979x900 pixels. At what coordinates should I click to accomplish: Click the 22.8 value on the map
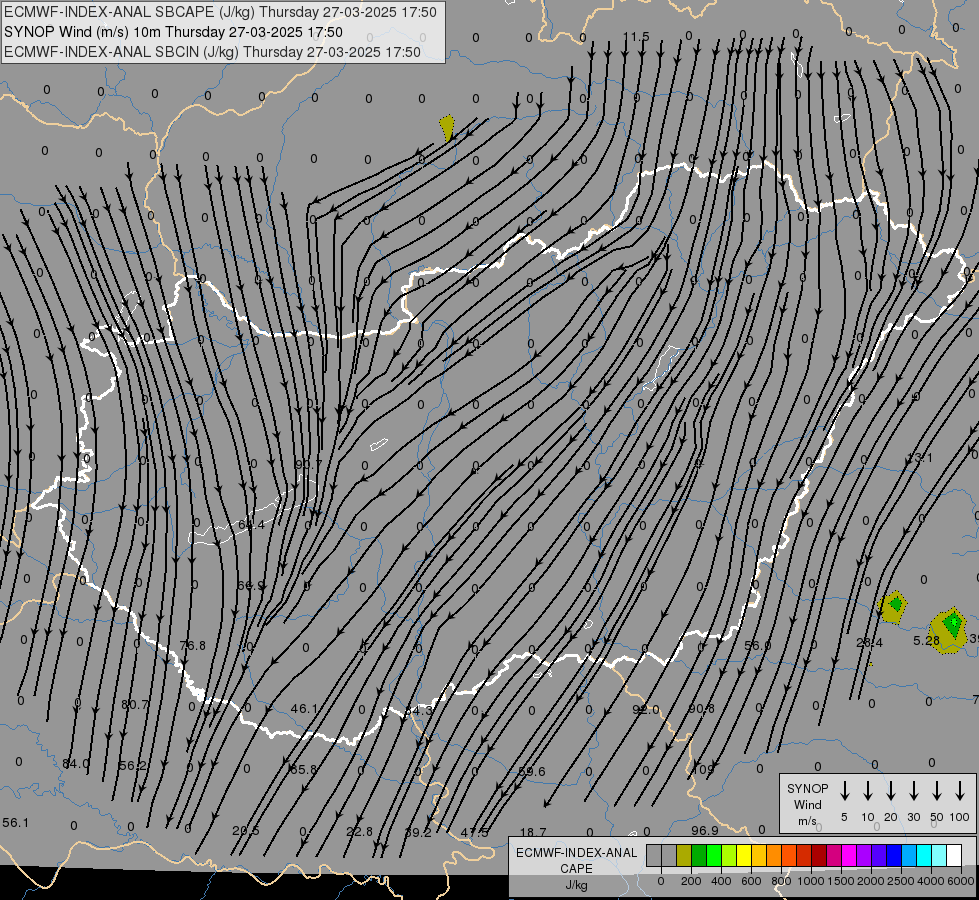360,831
